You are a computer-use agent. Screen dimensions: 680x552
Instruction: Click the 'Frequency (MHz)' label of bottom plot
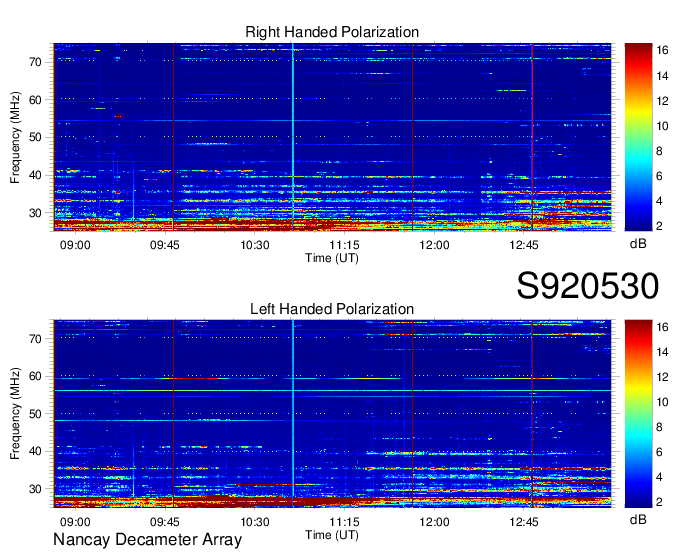(x=15, y=414)
